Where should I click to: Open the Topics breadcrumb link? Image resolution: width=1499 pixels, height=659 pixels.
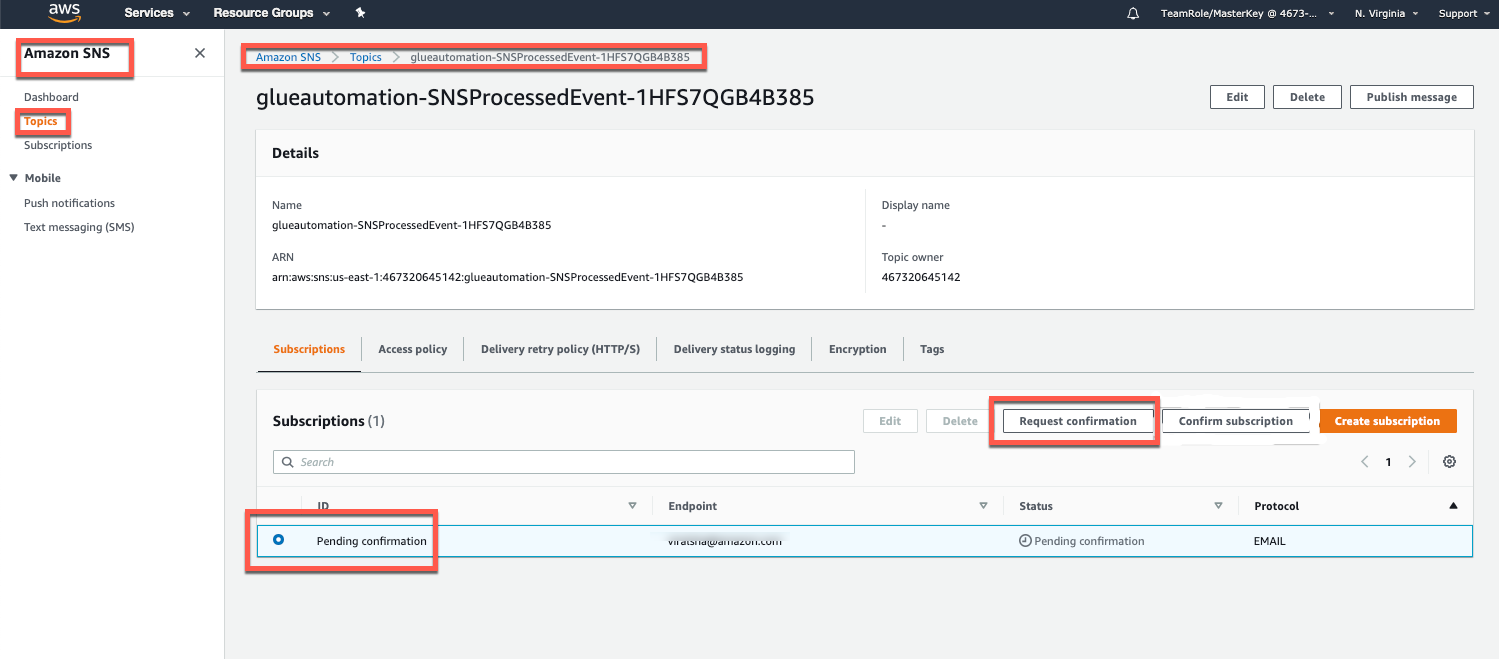point(366,57)
